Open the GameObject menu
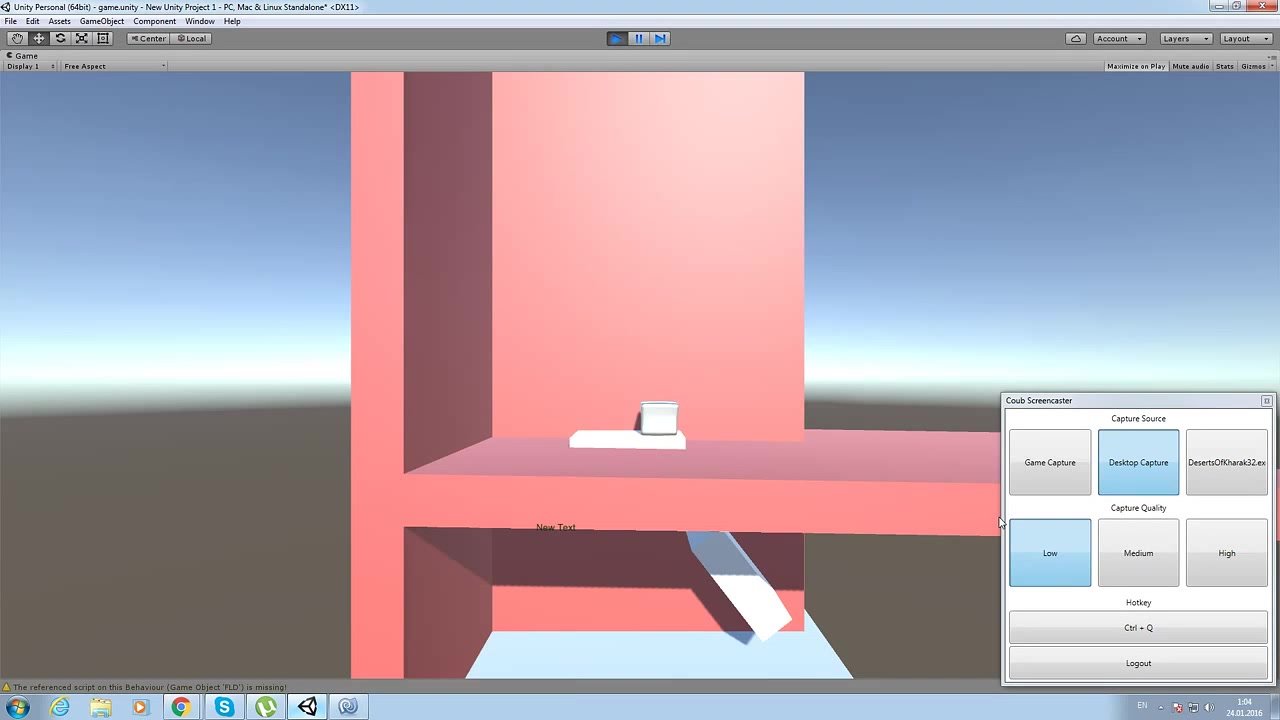The image size is (1280, 720). click(101, 21)
